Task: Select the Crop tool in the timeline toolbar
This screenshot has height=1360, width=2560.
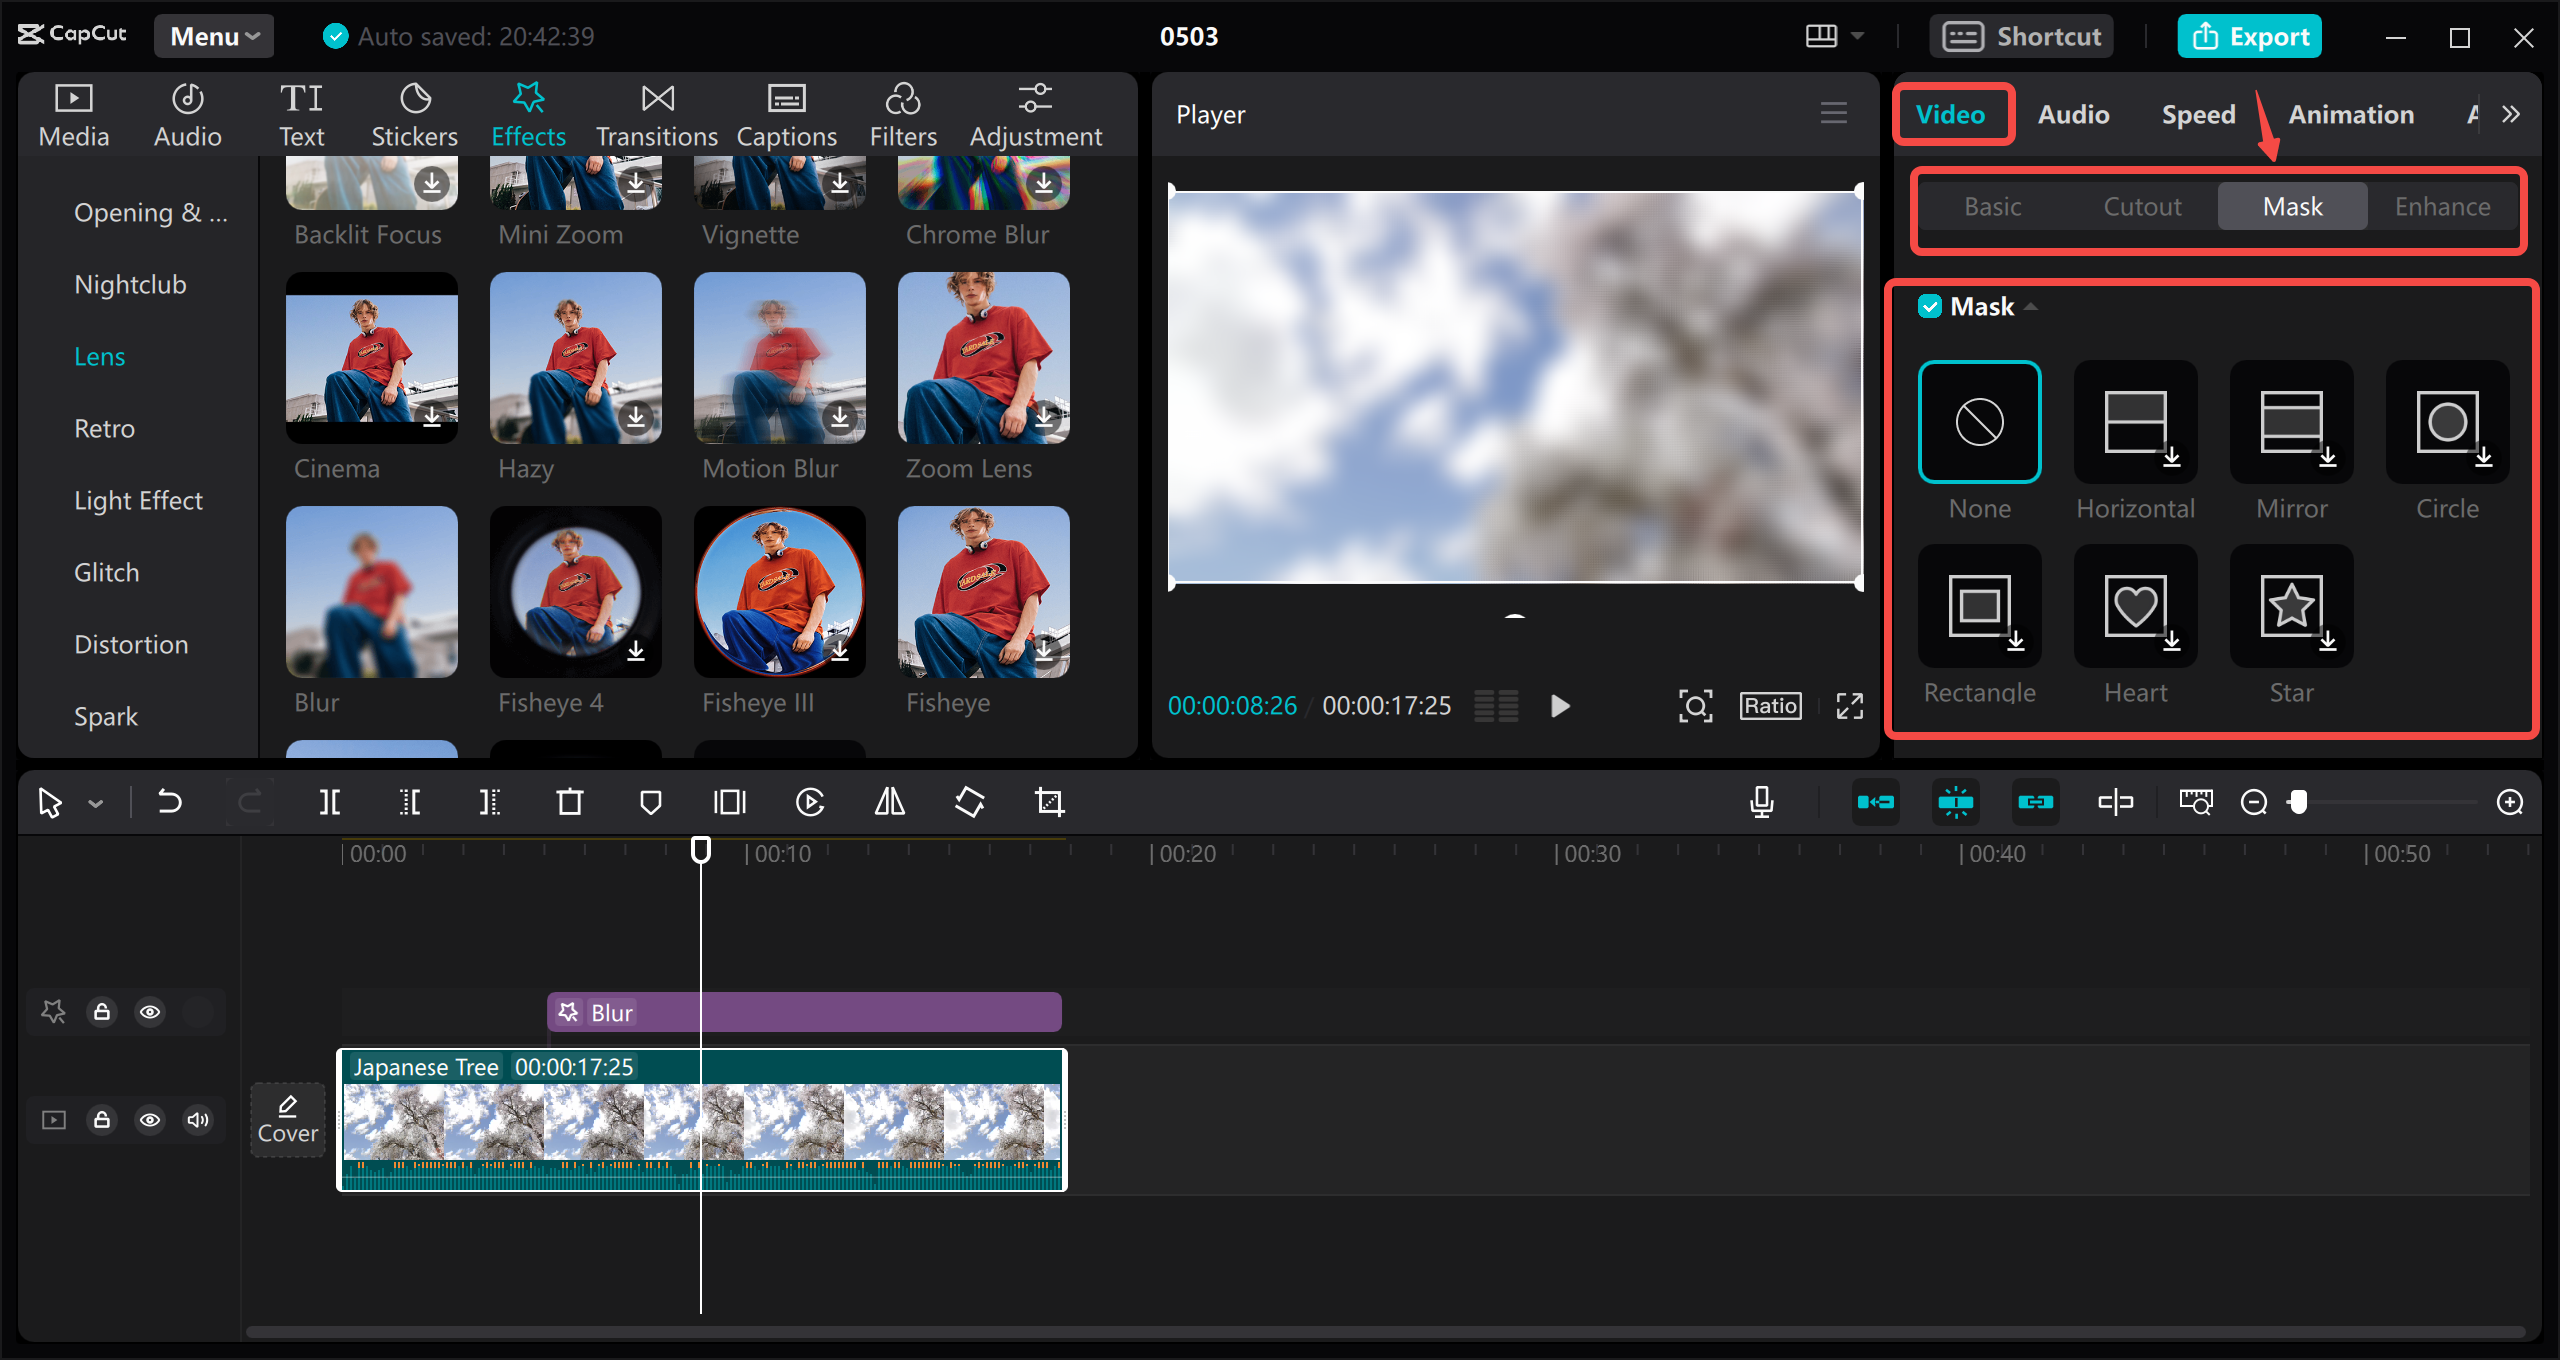Action: pos(1048,801)
